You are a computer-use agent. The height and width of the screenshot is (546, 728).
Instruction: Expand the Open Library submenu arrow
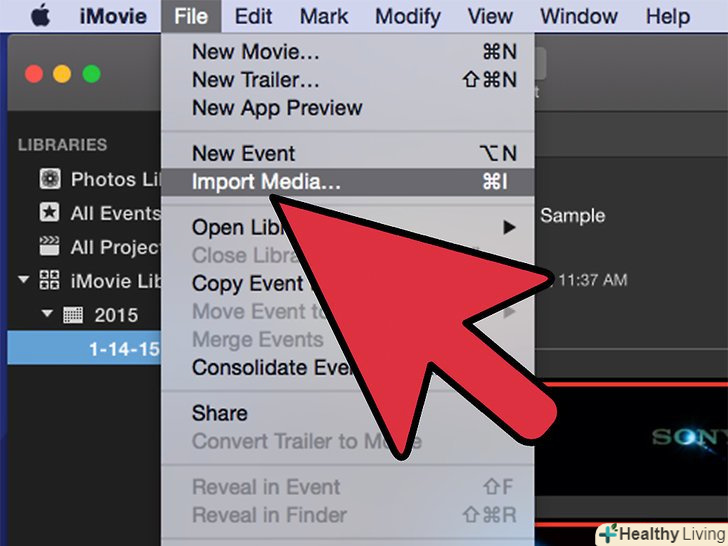(509, 228)
